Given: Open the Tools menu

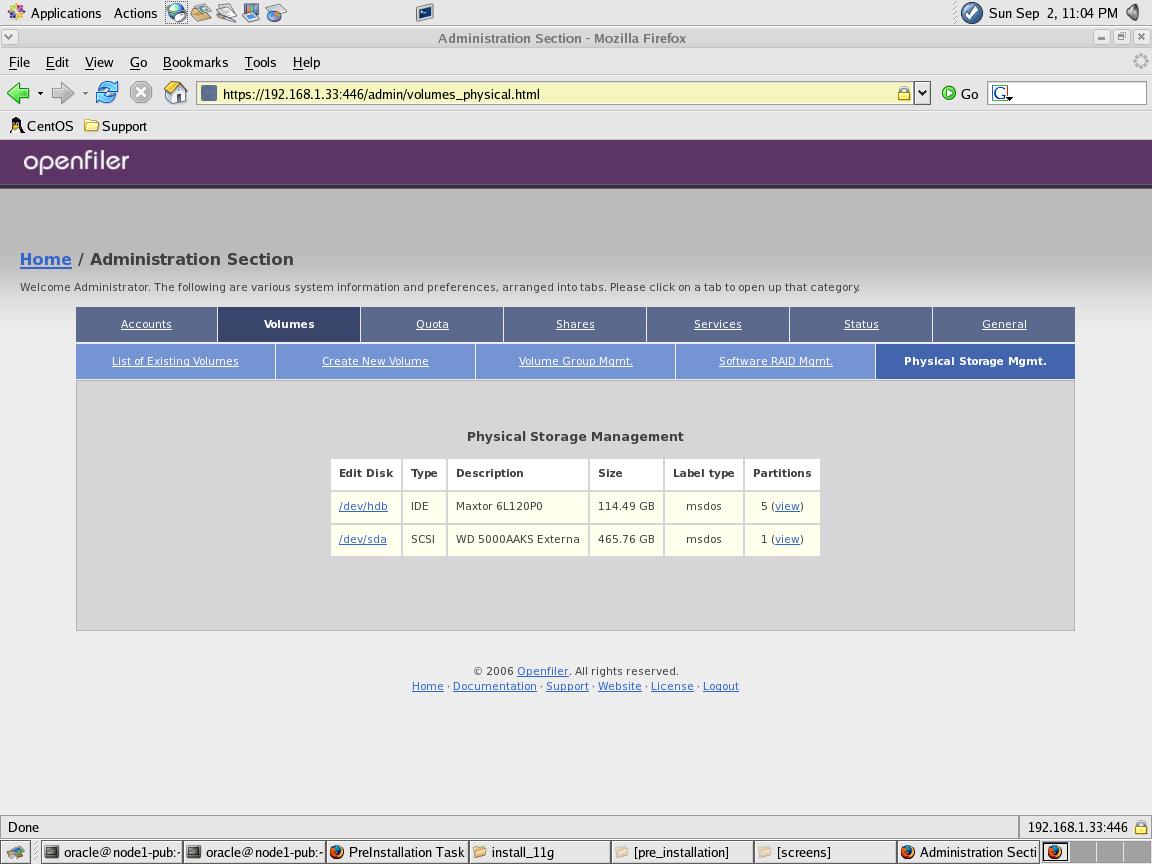Looking at the screenshot, I should coord(260,62).
